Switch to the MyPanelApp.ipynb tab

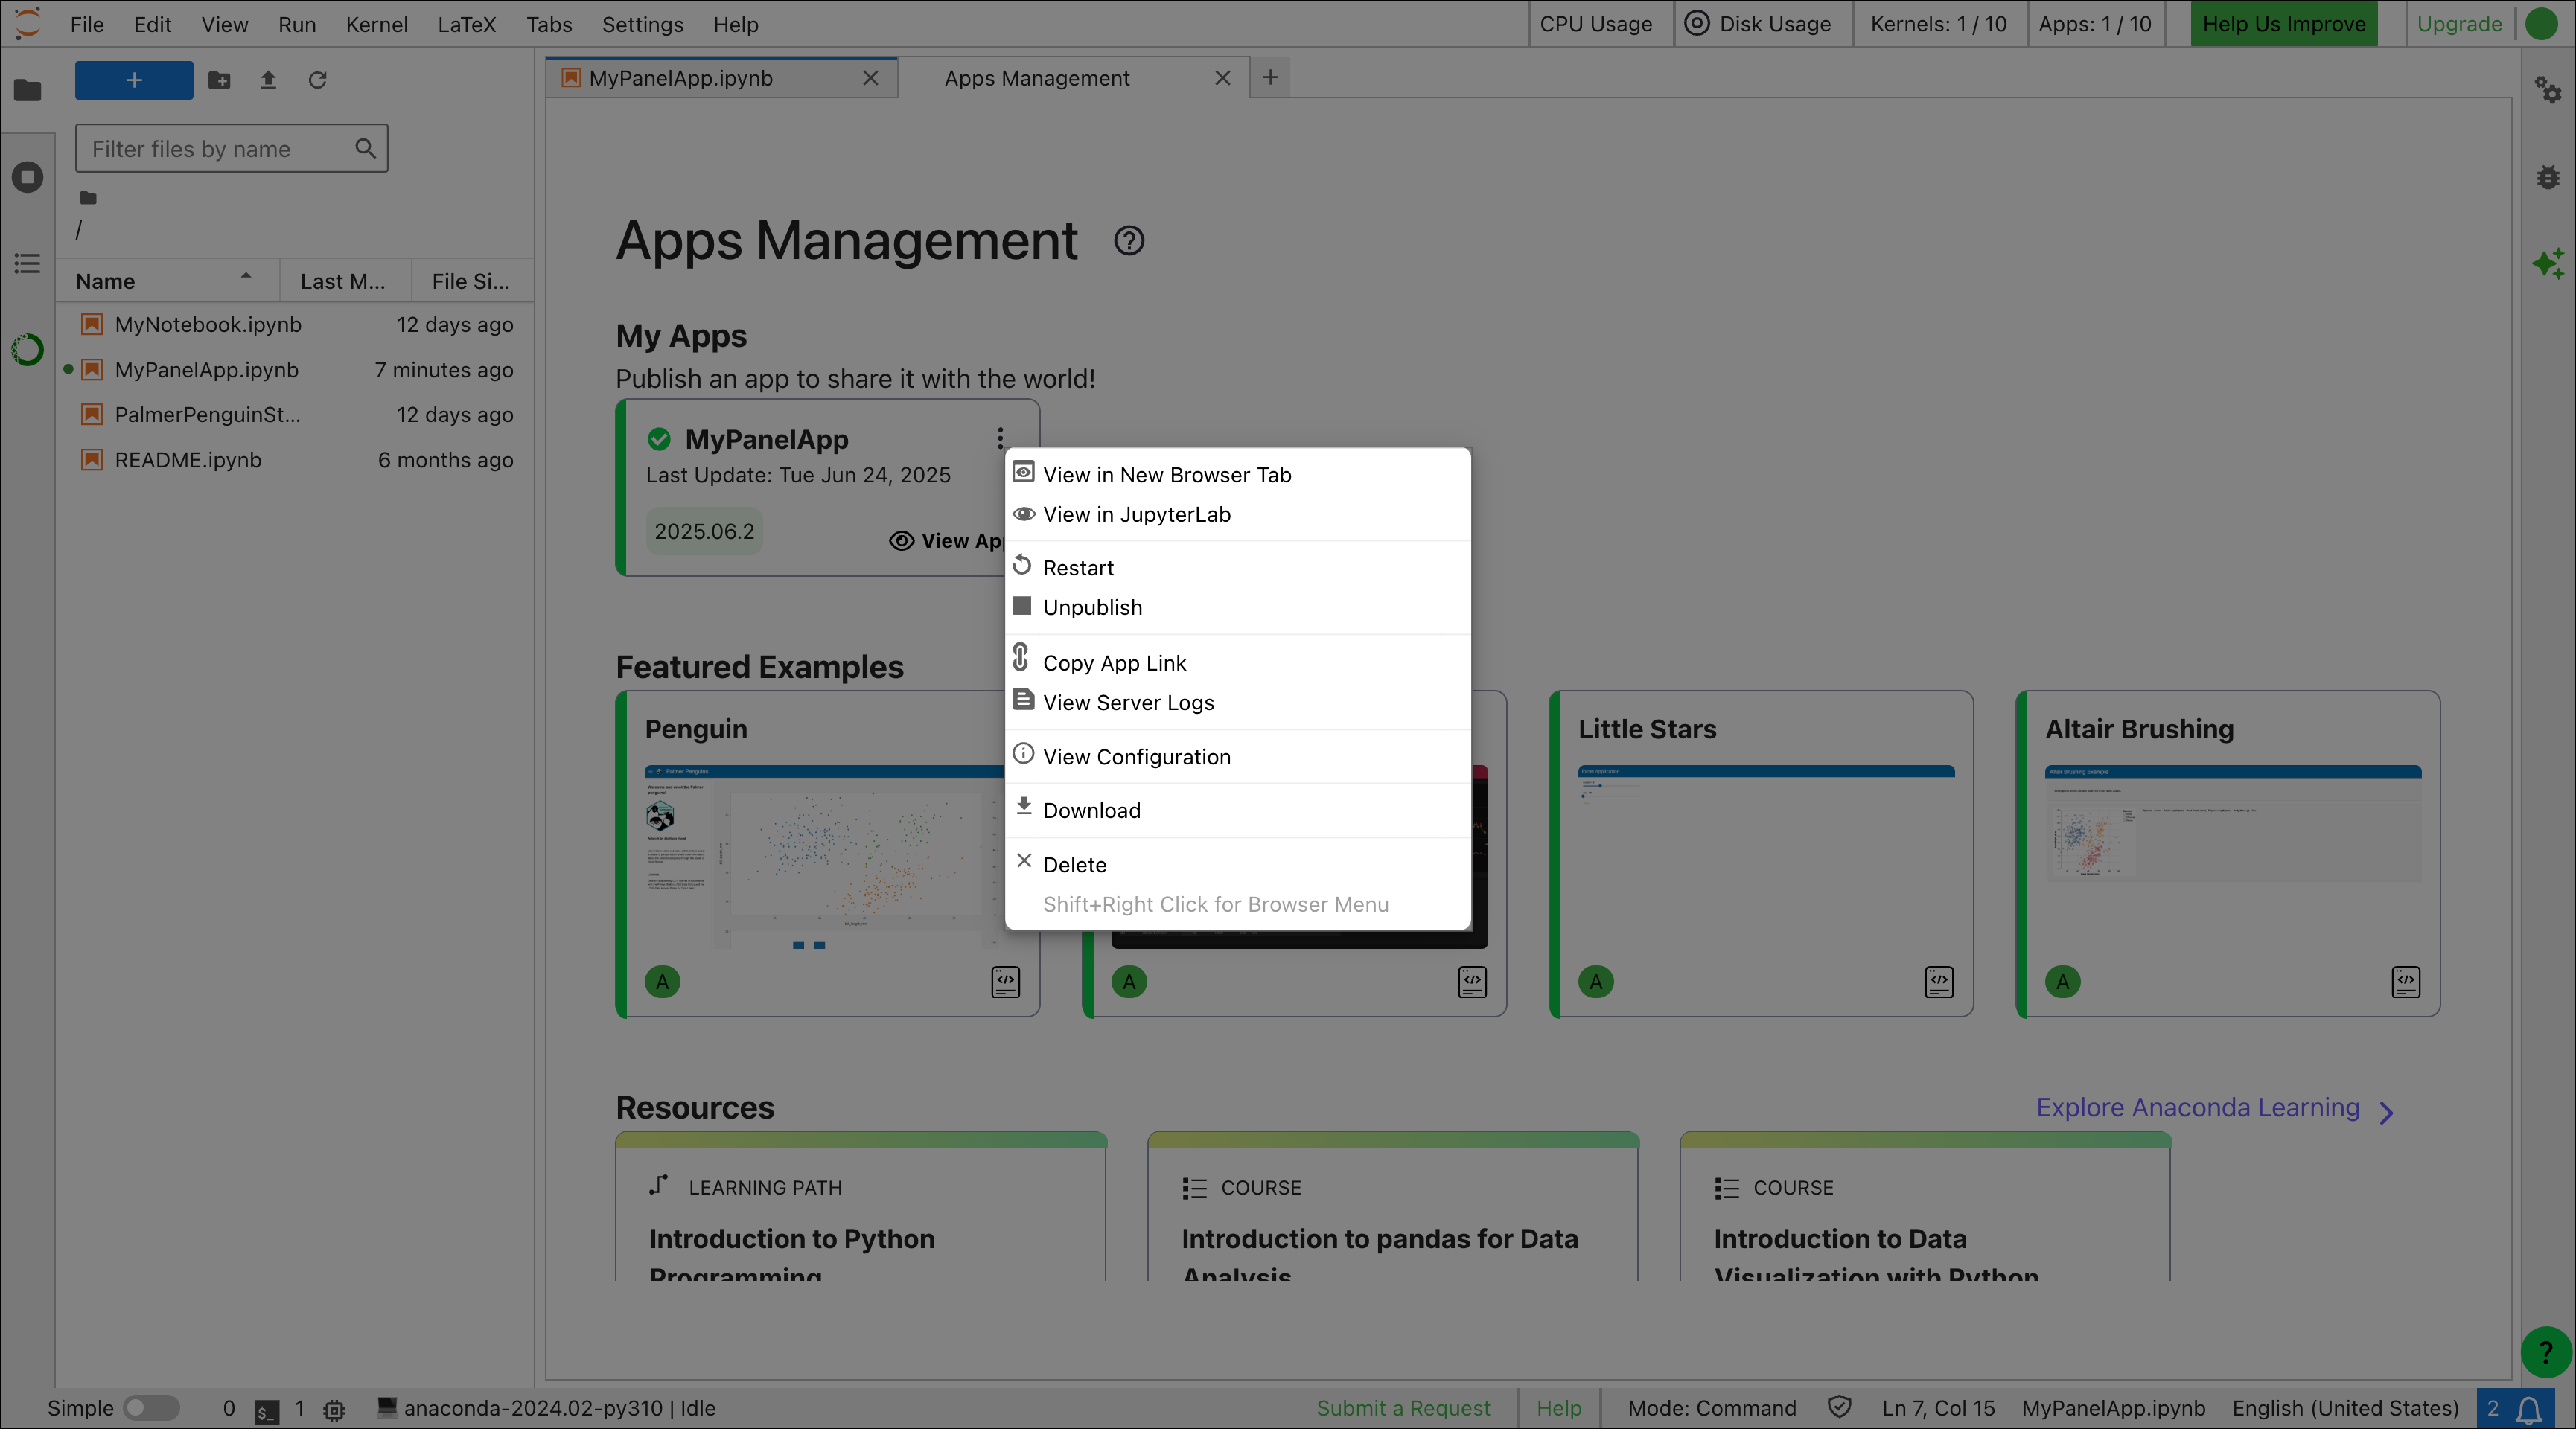coord(680,78)
